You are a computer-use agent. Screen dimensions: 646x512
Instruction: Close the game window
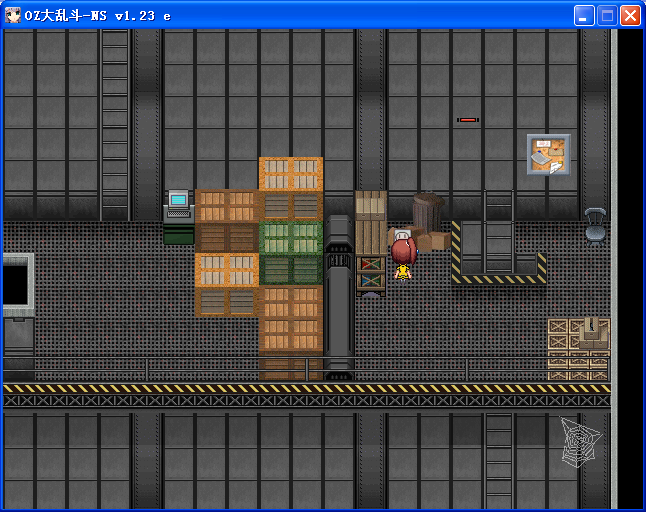[630, 16]
